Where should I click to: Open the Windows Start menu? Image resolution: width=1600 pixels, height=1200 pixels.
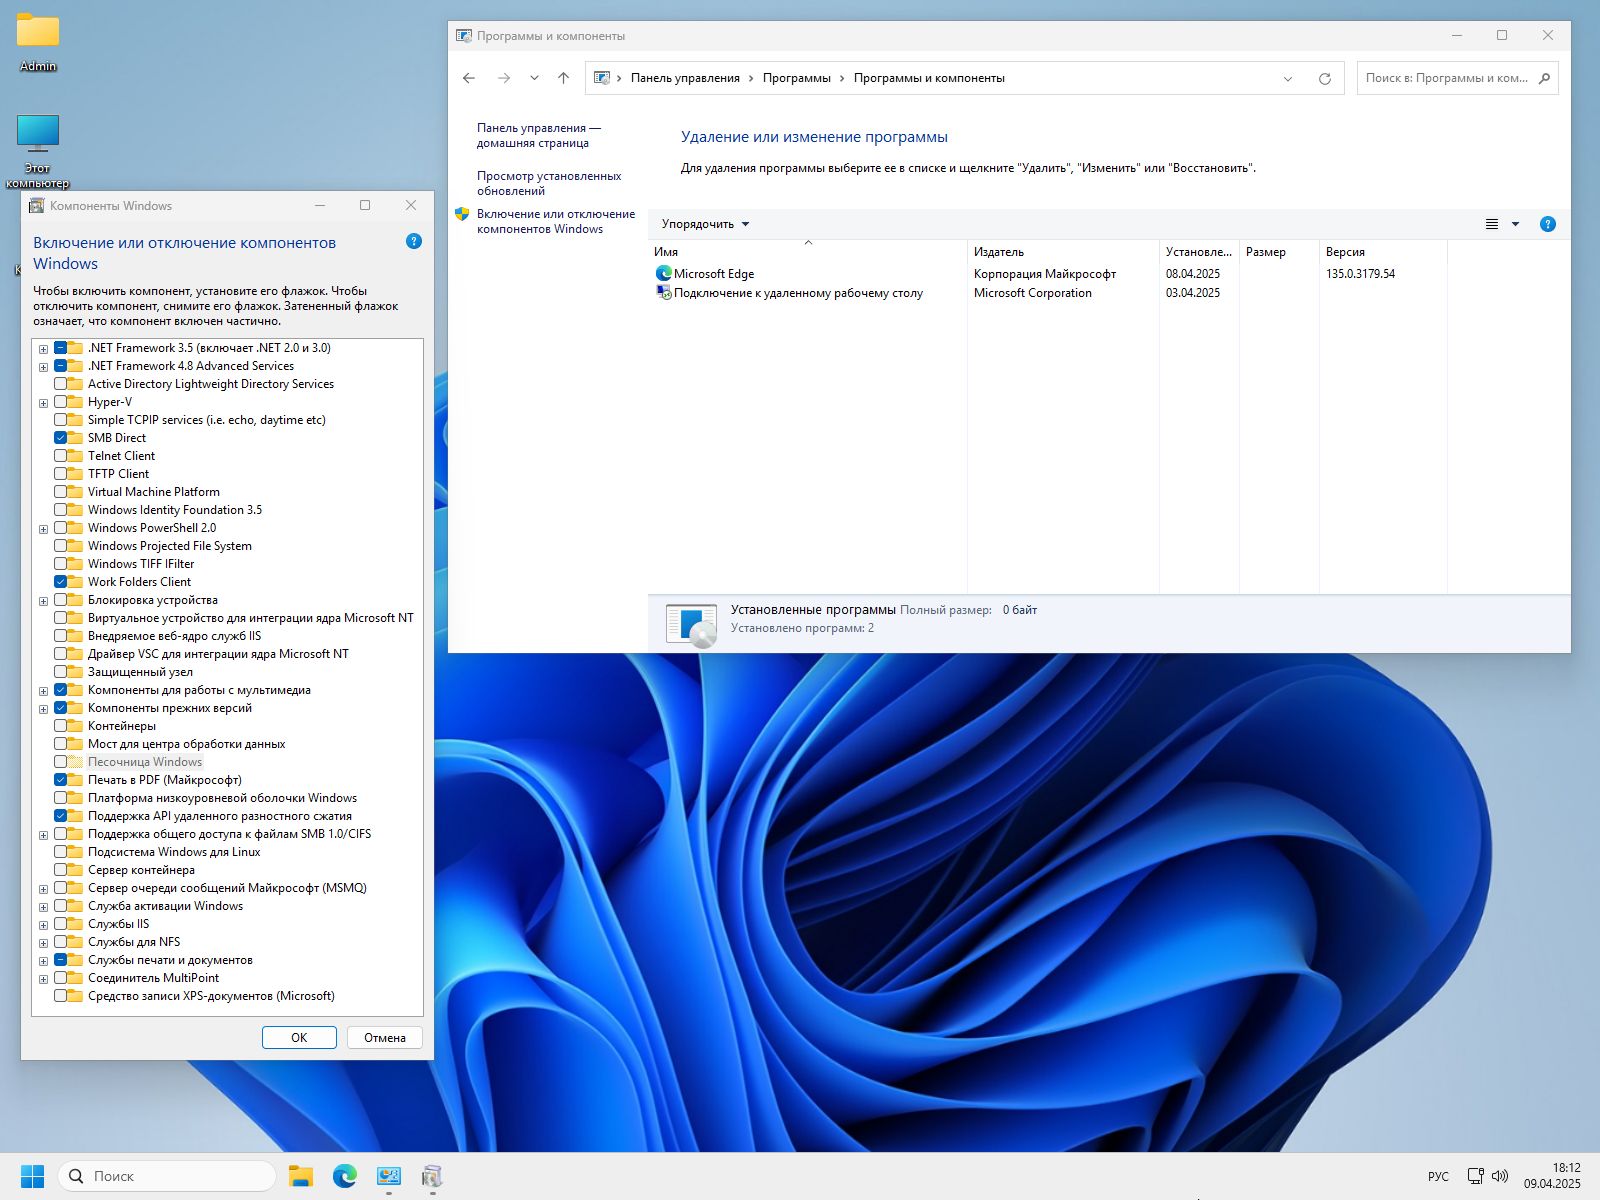(33, 1176)
